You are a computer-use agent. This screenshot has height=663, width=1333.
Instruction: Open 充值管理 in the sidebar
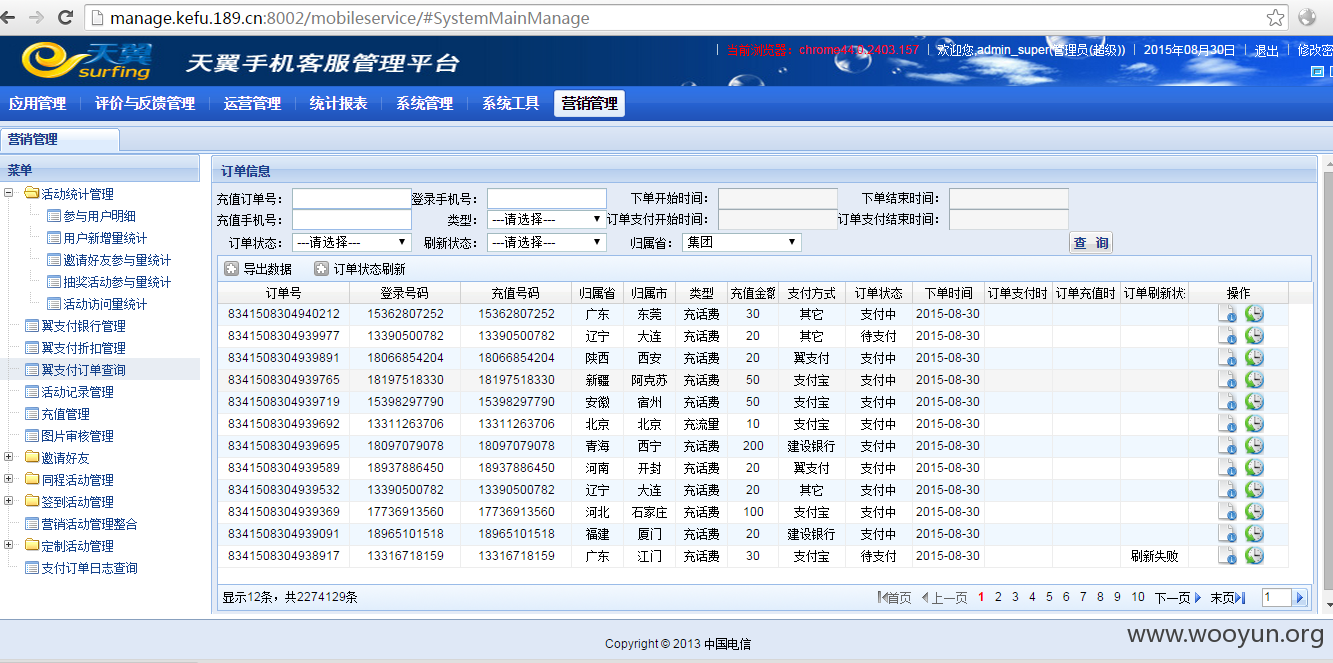[x=65, y=414]
